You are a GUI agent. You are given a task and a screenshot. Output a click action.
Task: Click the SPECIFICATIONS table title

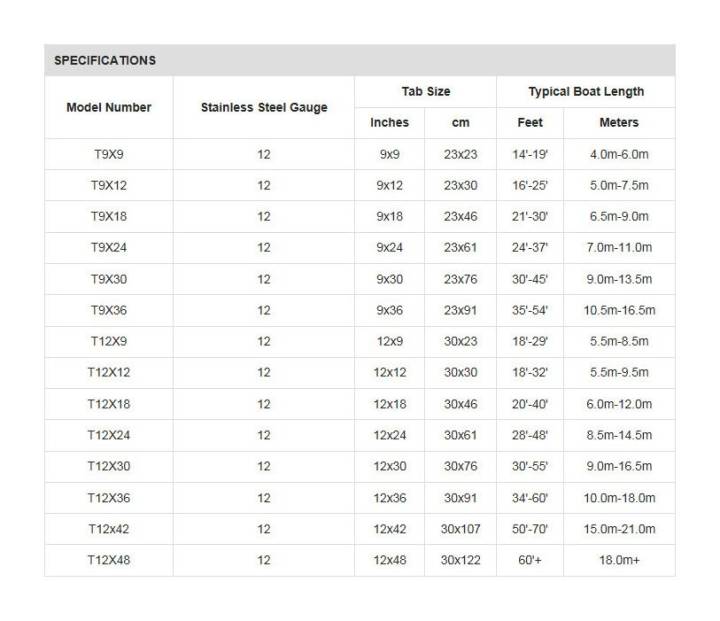click(x=105, y=61)
